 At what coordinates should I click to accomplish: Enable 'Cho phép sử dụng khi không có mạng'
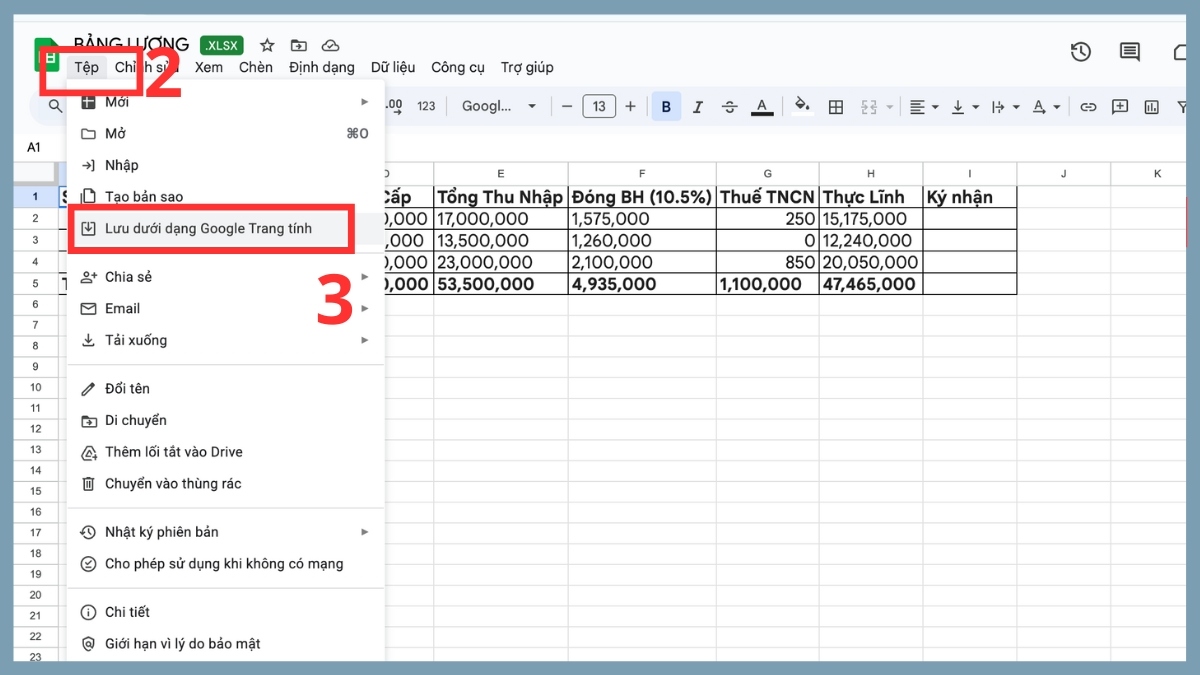[x=225, y=564]
